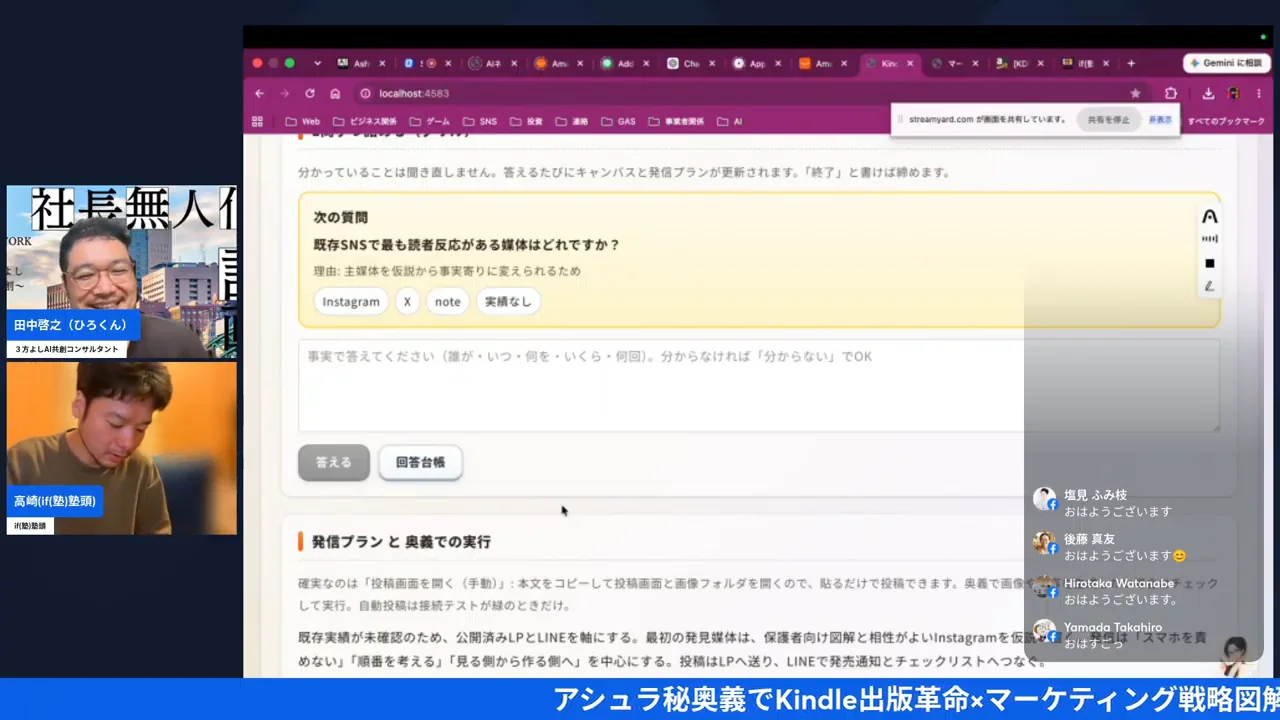The width and height of the screenshot is (1280, 720).
Task: Open the AI bookmarks folder
Action: click(729, 121)
